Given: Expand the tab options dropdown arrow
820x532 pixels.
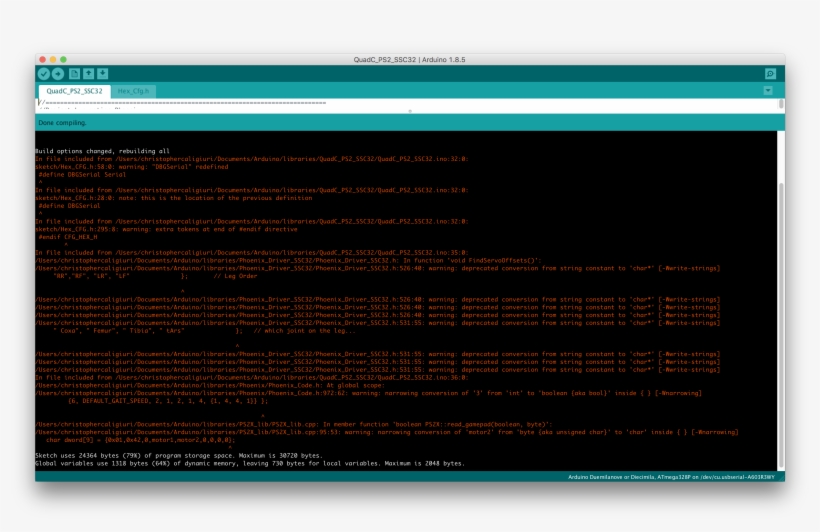Looking at the screenshot, I should coord(768,90).
